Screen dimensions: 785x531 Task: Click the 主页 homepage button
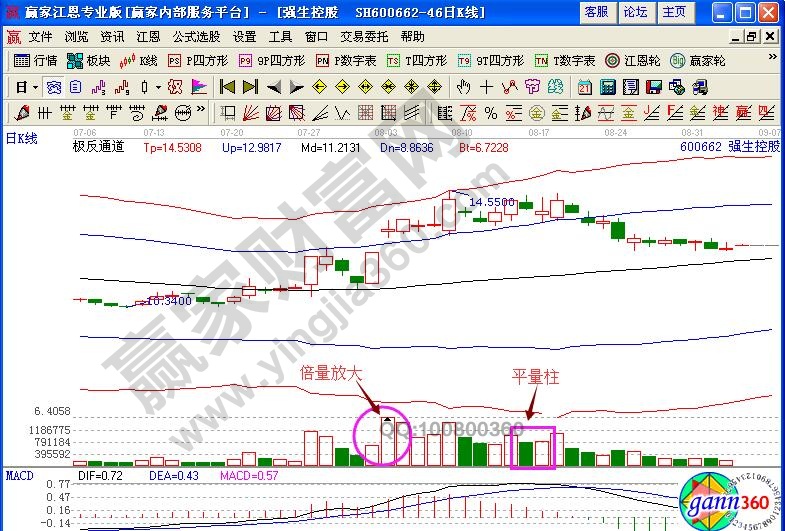675,12
